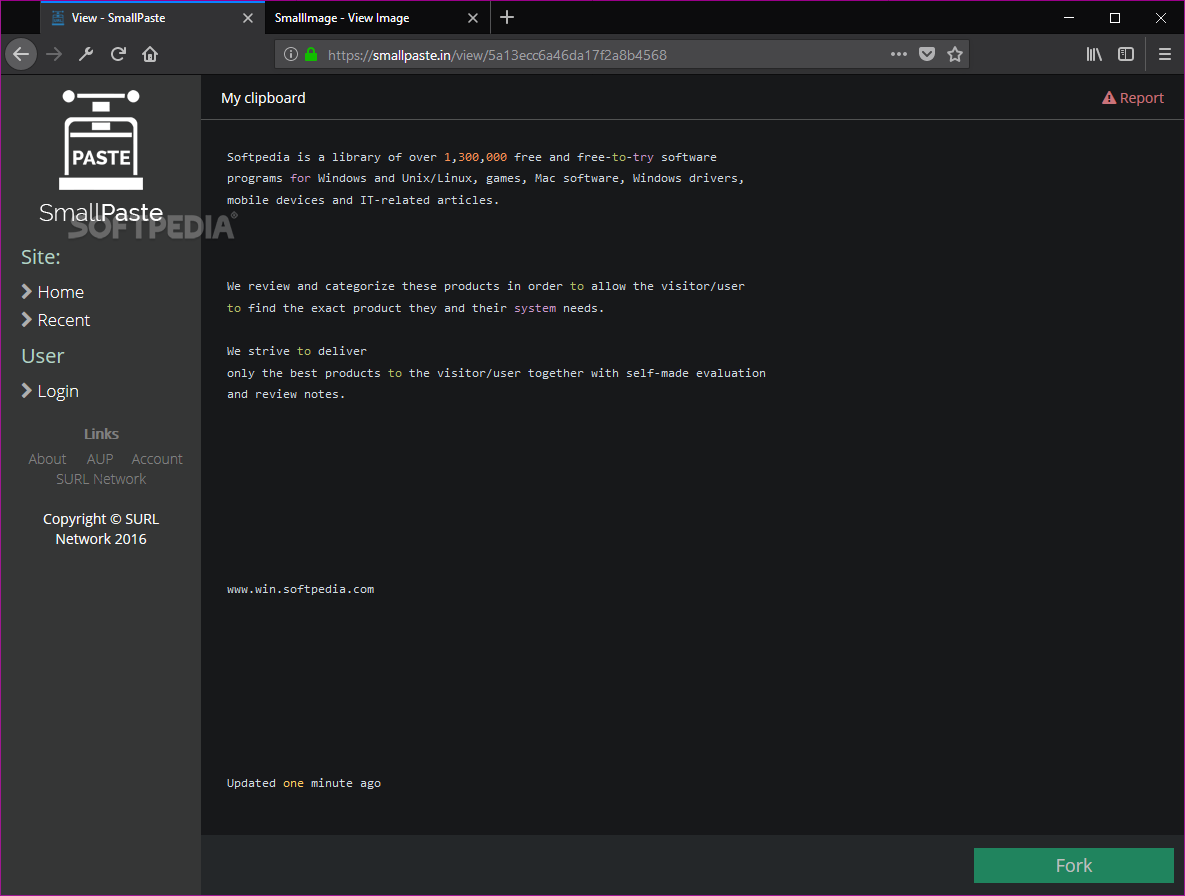Viewport: 1185px width, 896px height.
Task: Switch to View - SmallPaste tab
Action: (151, 18)
